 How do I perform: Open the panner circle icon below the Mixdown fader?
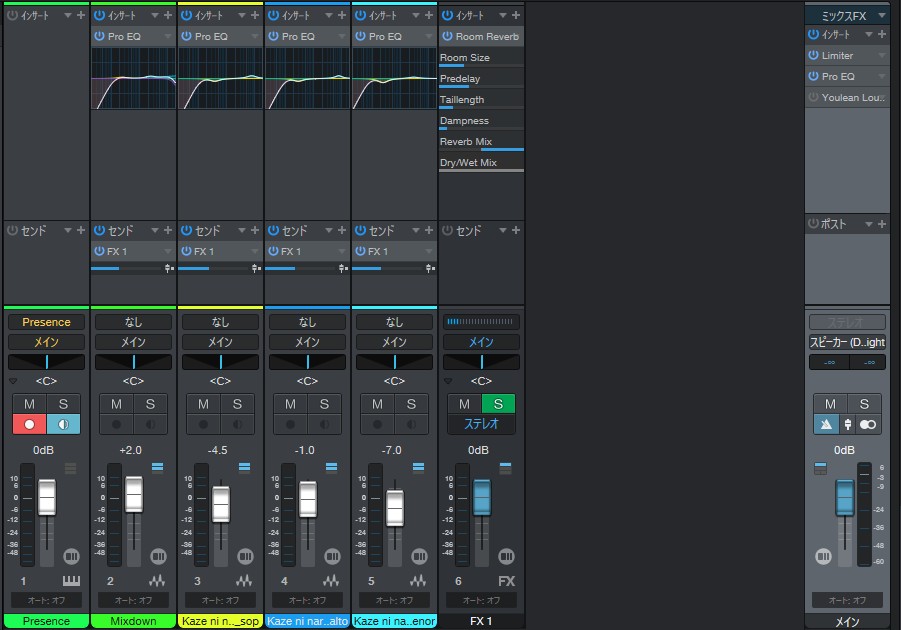pos(158,556)
